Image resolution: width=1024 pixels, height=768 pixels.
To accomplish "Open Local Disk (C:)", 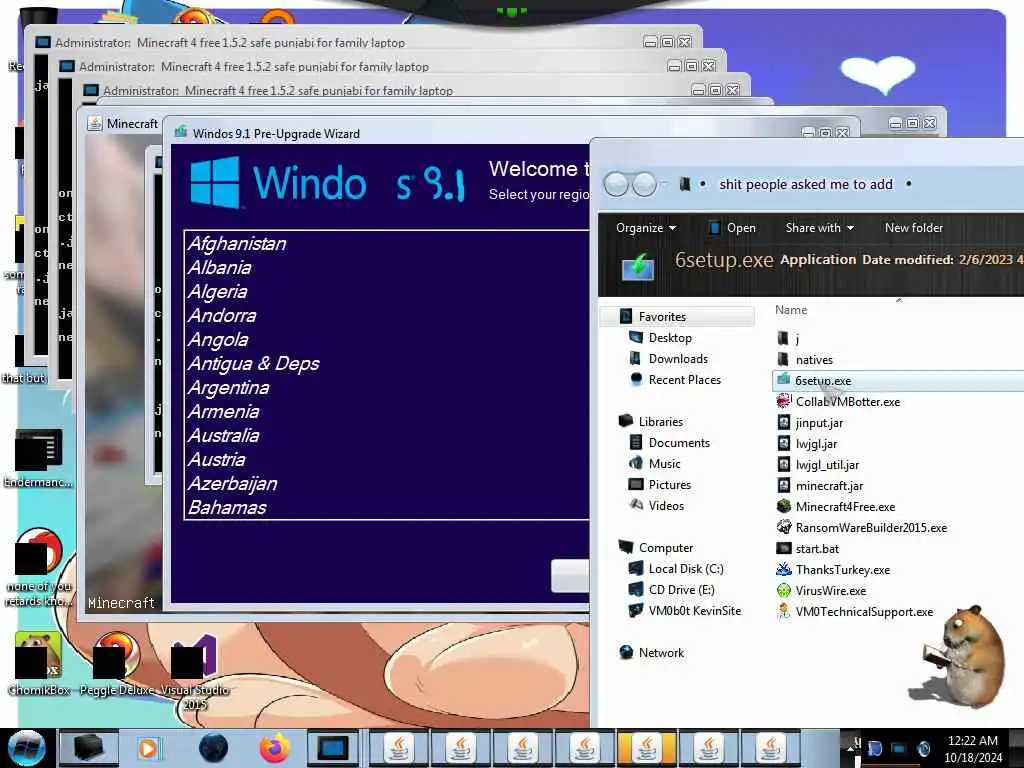I will coord(686,569).
